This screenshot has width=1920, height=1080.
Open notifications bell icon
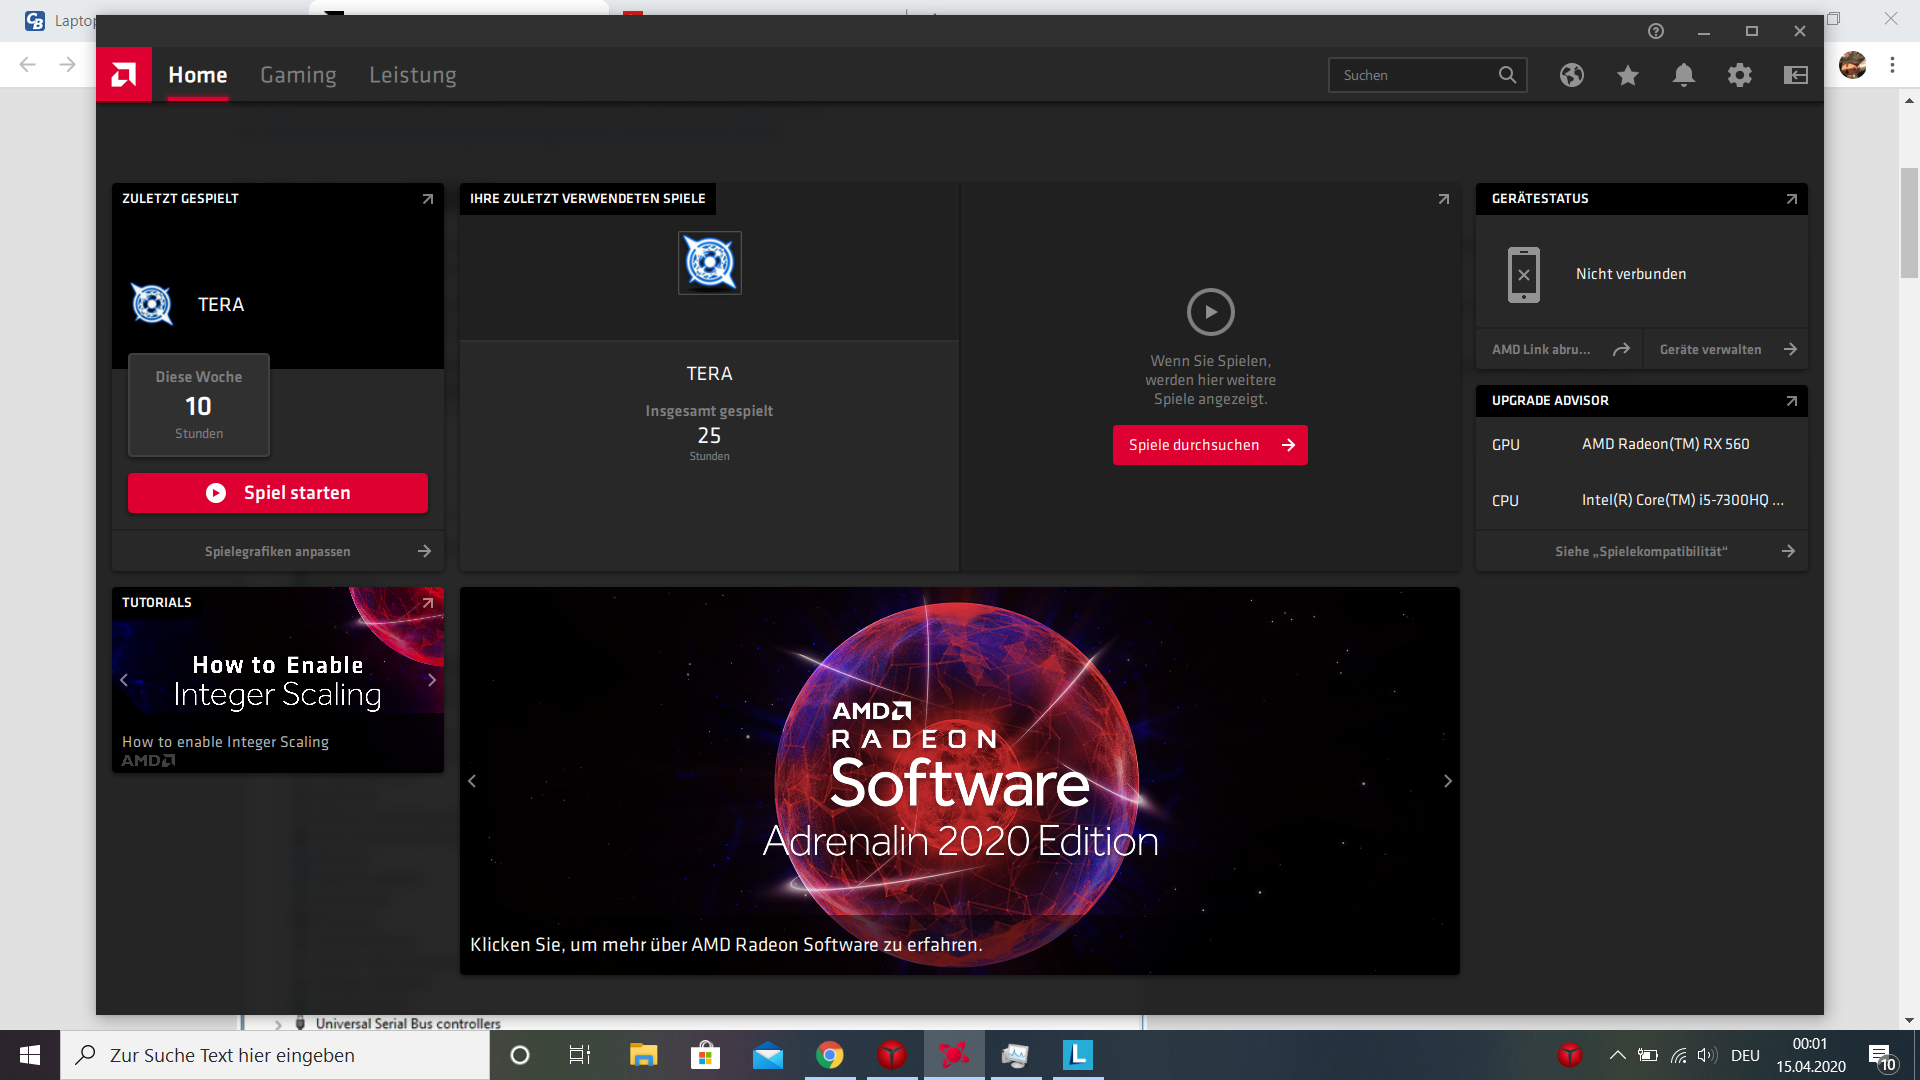pos(1683,75)
